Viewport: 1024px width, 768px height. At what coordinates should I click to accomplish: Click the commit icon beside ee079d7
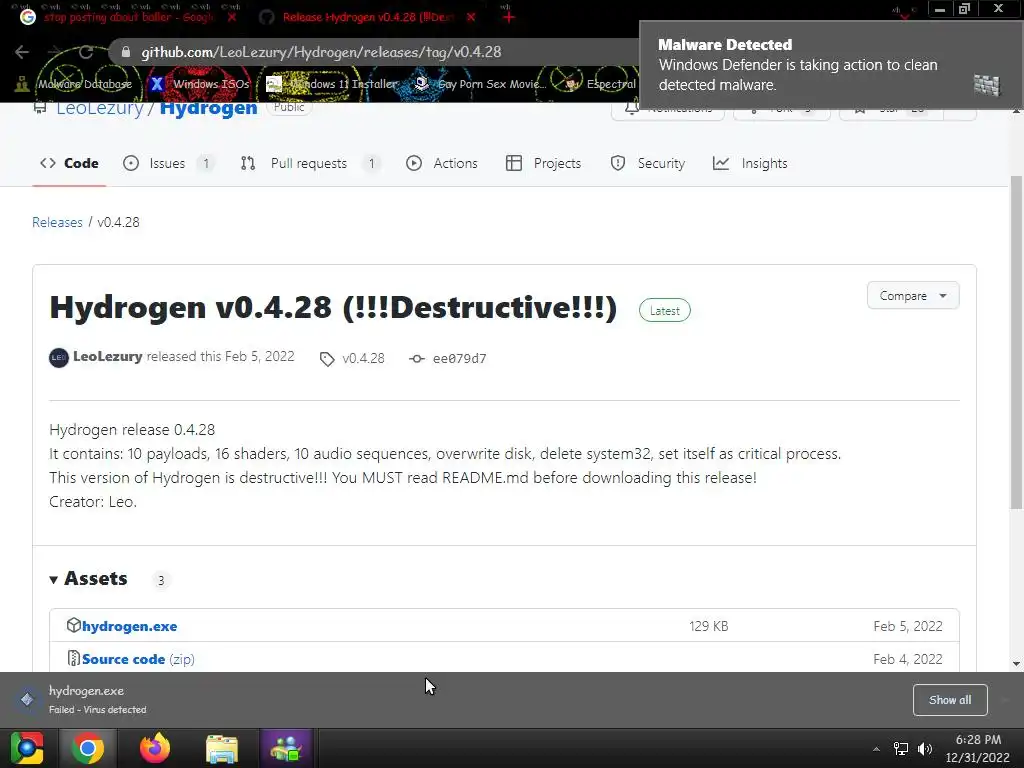pos(417,359)
